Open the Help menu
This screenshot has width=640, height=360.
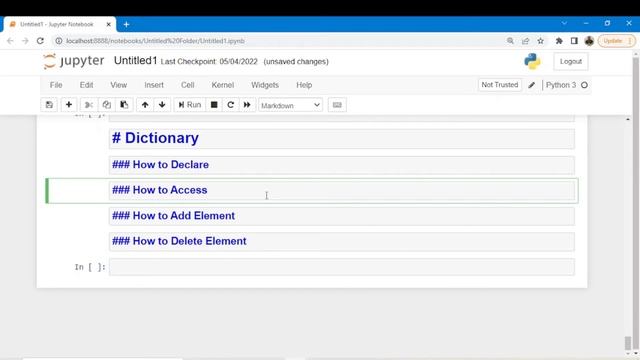point(304,85)
